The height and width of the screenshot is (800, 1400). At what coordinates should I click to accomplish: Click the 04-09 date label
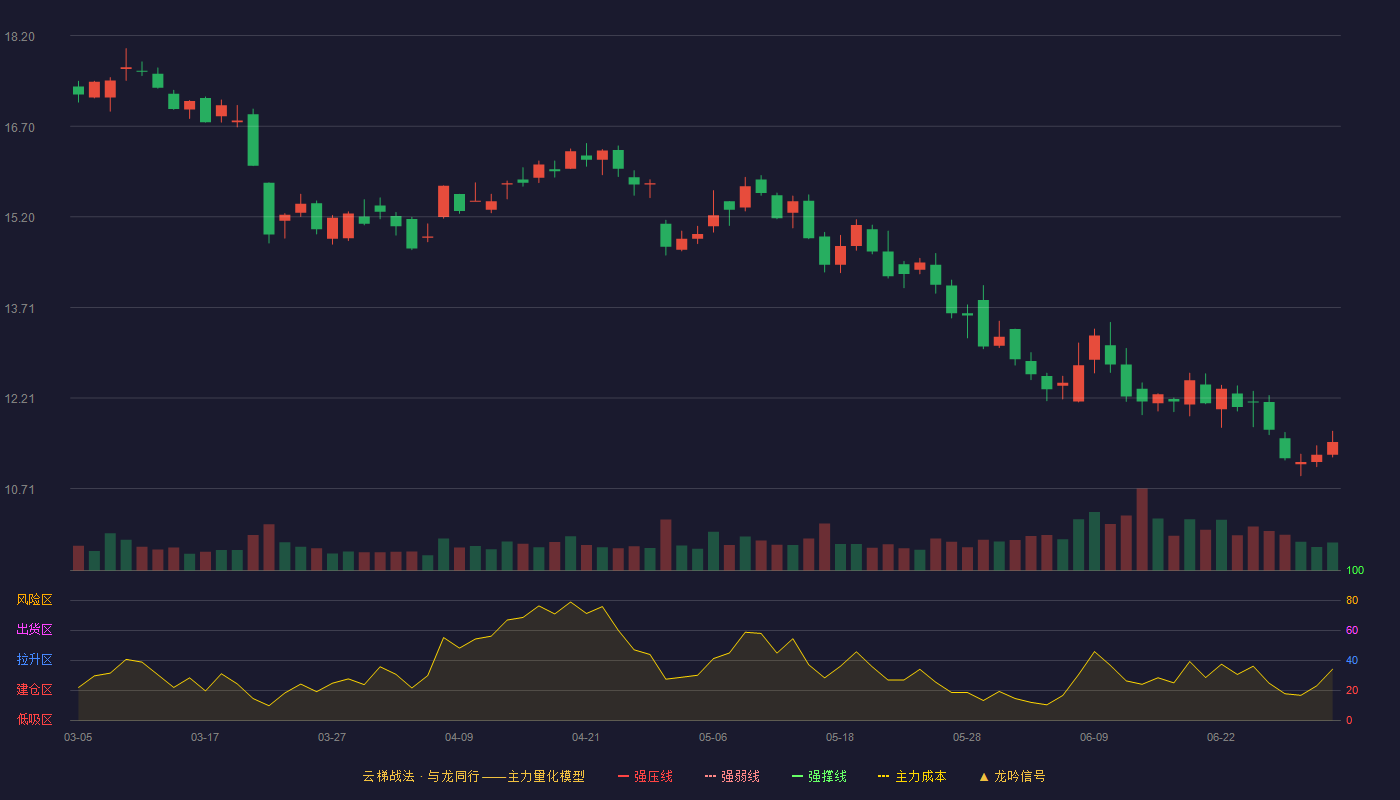459,737
